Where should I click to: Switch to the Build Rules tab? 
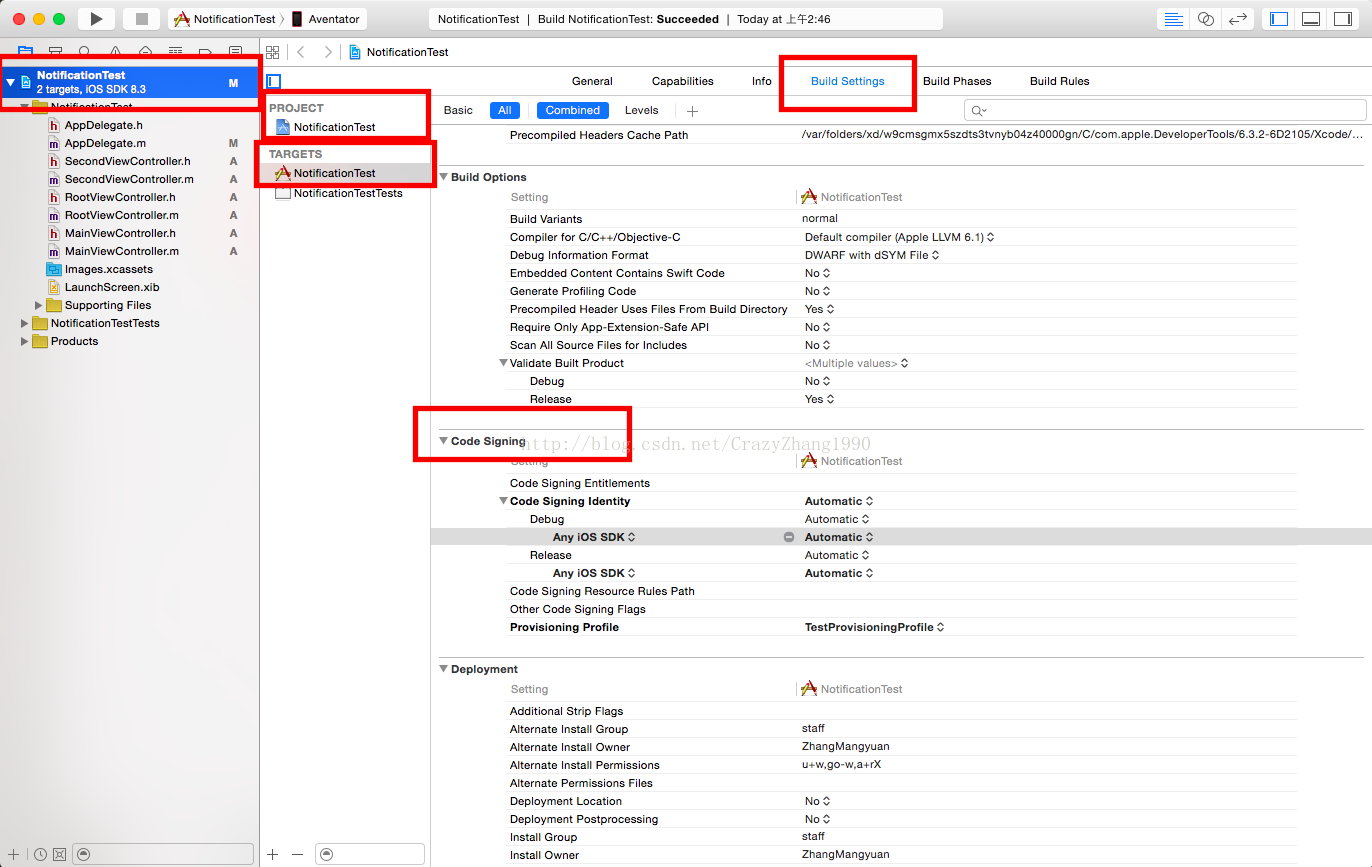pyautogui.click(x=1059, y=81)
